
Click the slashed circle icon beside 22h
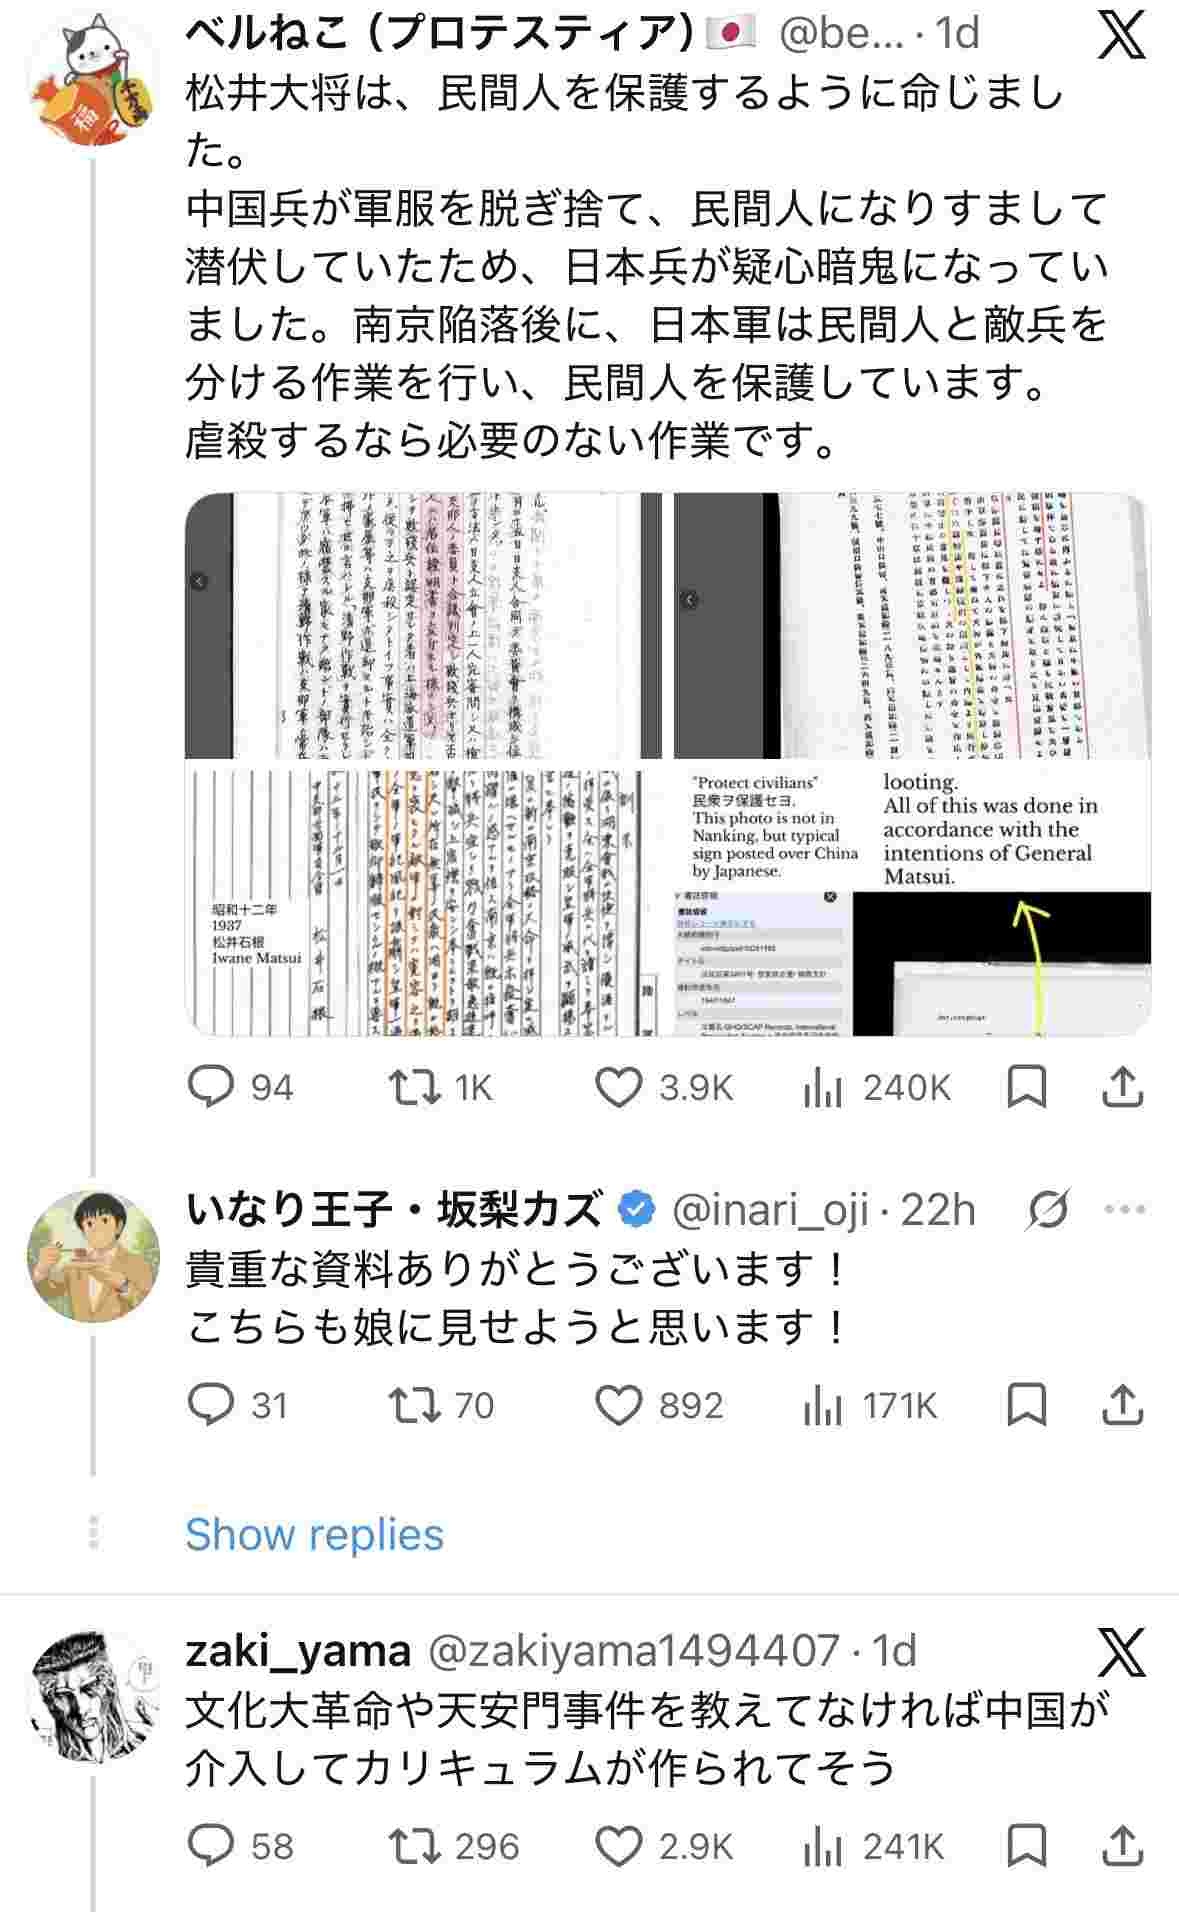pyautogui.click(x=1047, y=1210)
